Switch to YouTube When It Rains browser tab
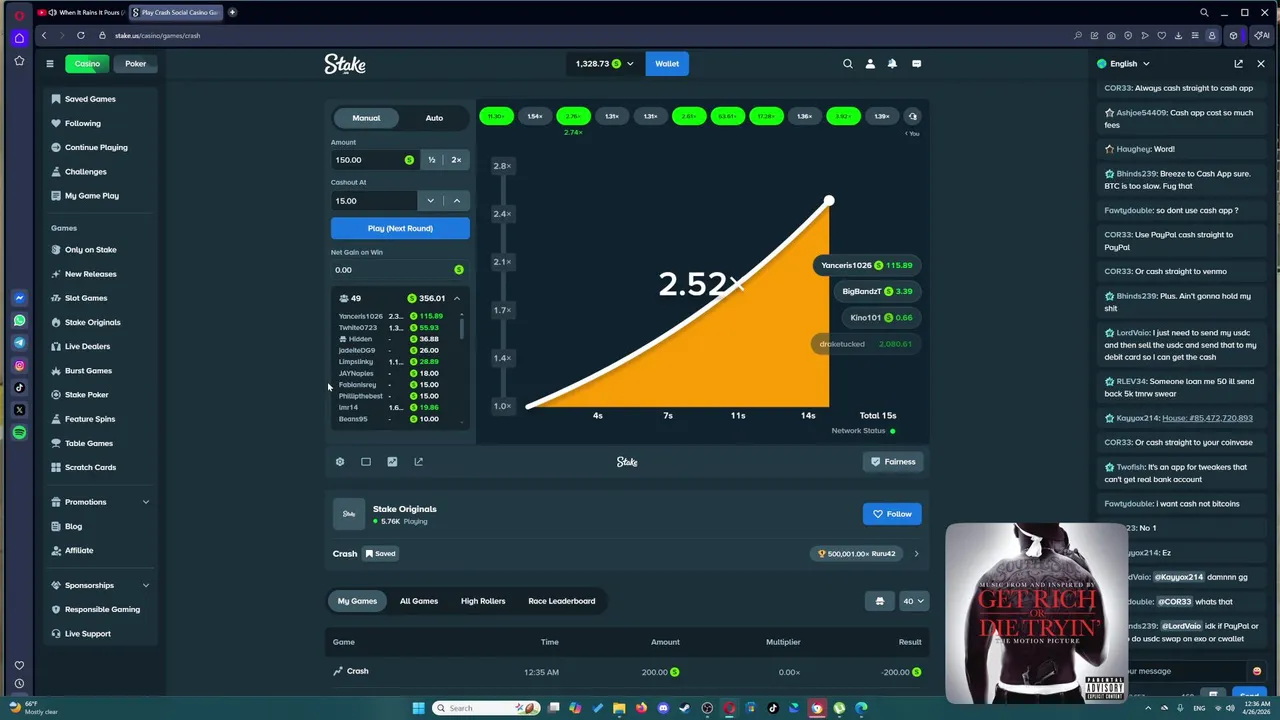 pos(80,12)
